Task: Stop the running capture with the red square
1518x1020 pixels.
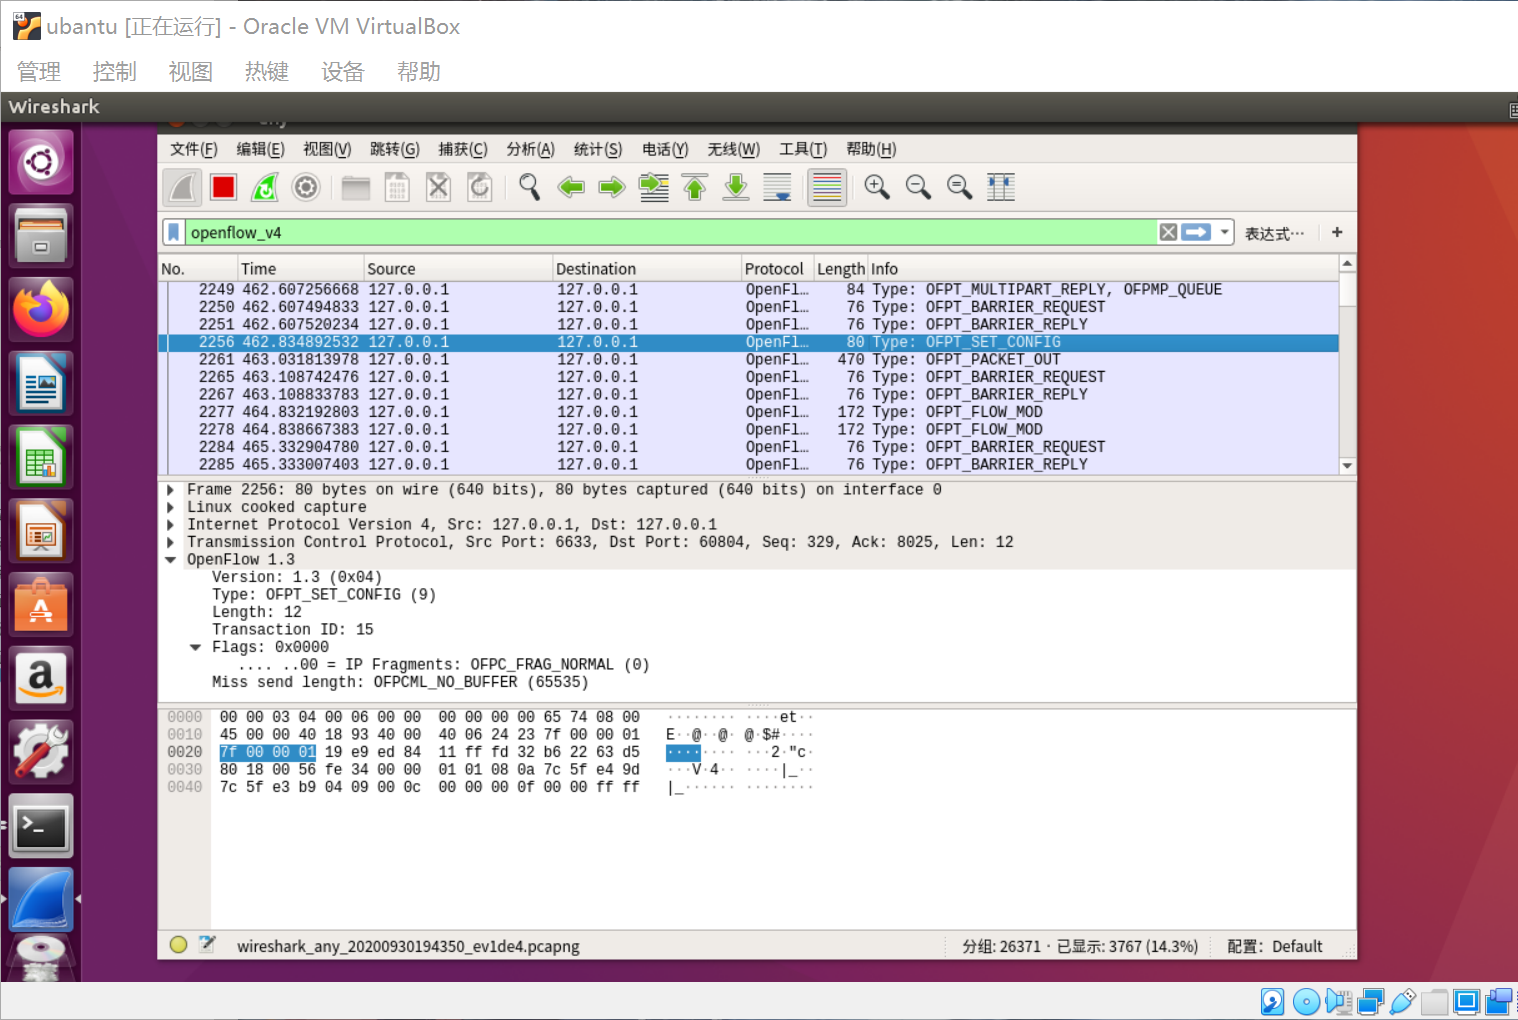Action: [223, 187]
